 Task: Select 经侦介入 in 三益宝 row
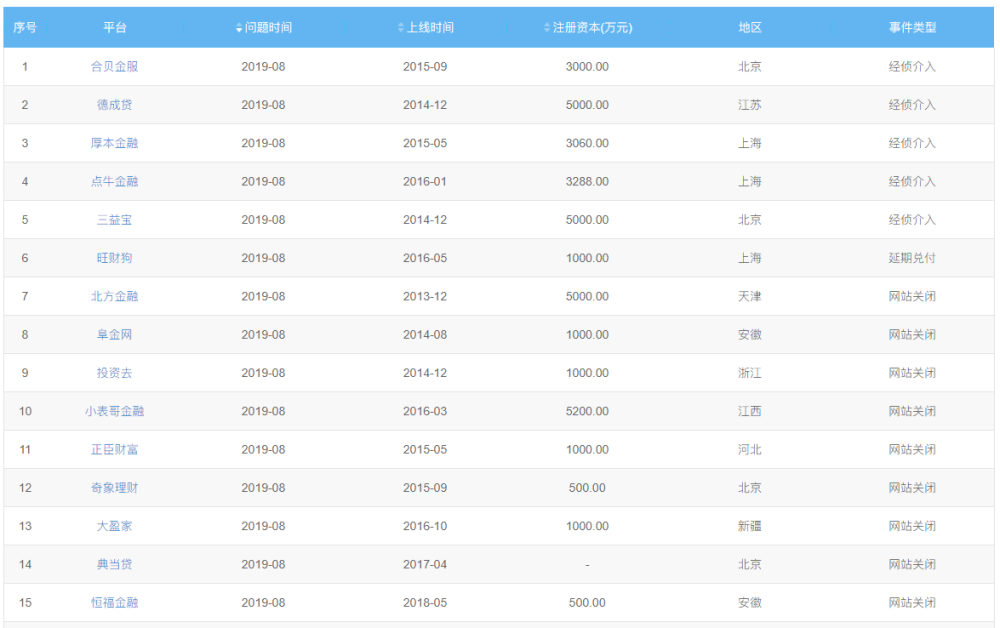click(x=913, y=219)
